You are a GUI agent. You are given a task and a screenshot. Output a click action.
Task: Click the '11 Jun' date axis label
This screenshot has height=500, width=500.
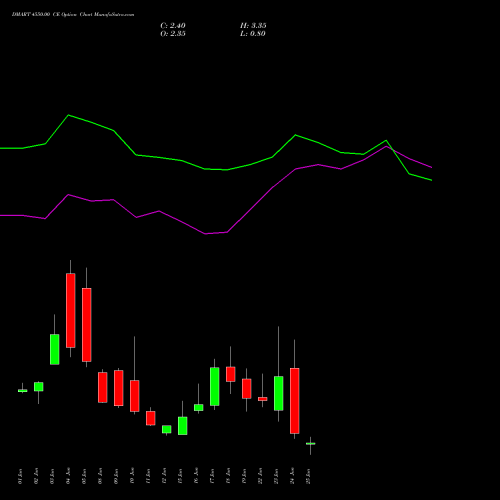[148, 476]
